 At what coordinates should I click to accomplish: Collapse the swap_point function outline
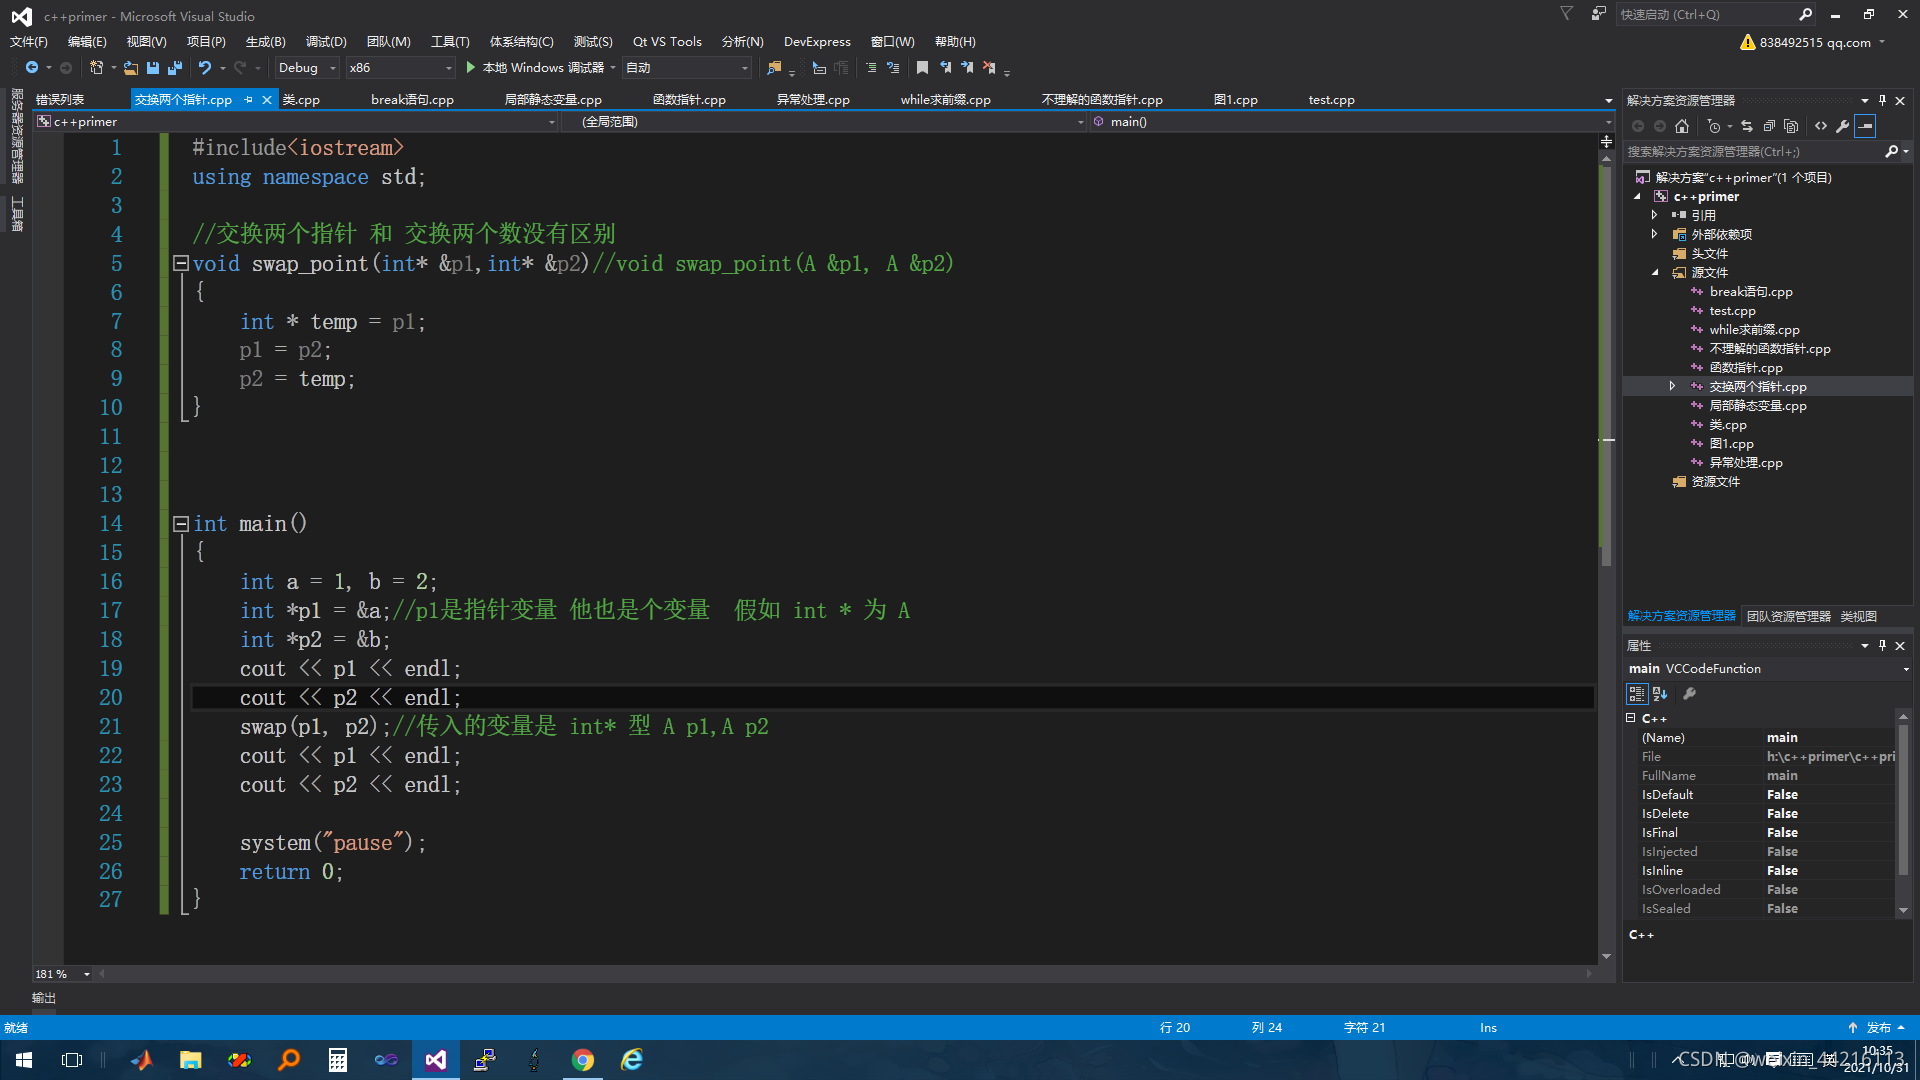[181, 263]
